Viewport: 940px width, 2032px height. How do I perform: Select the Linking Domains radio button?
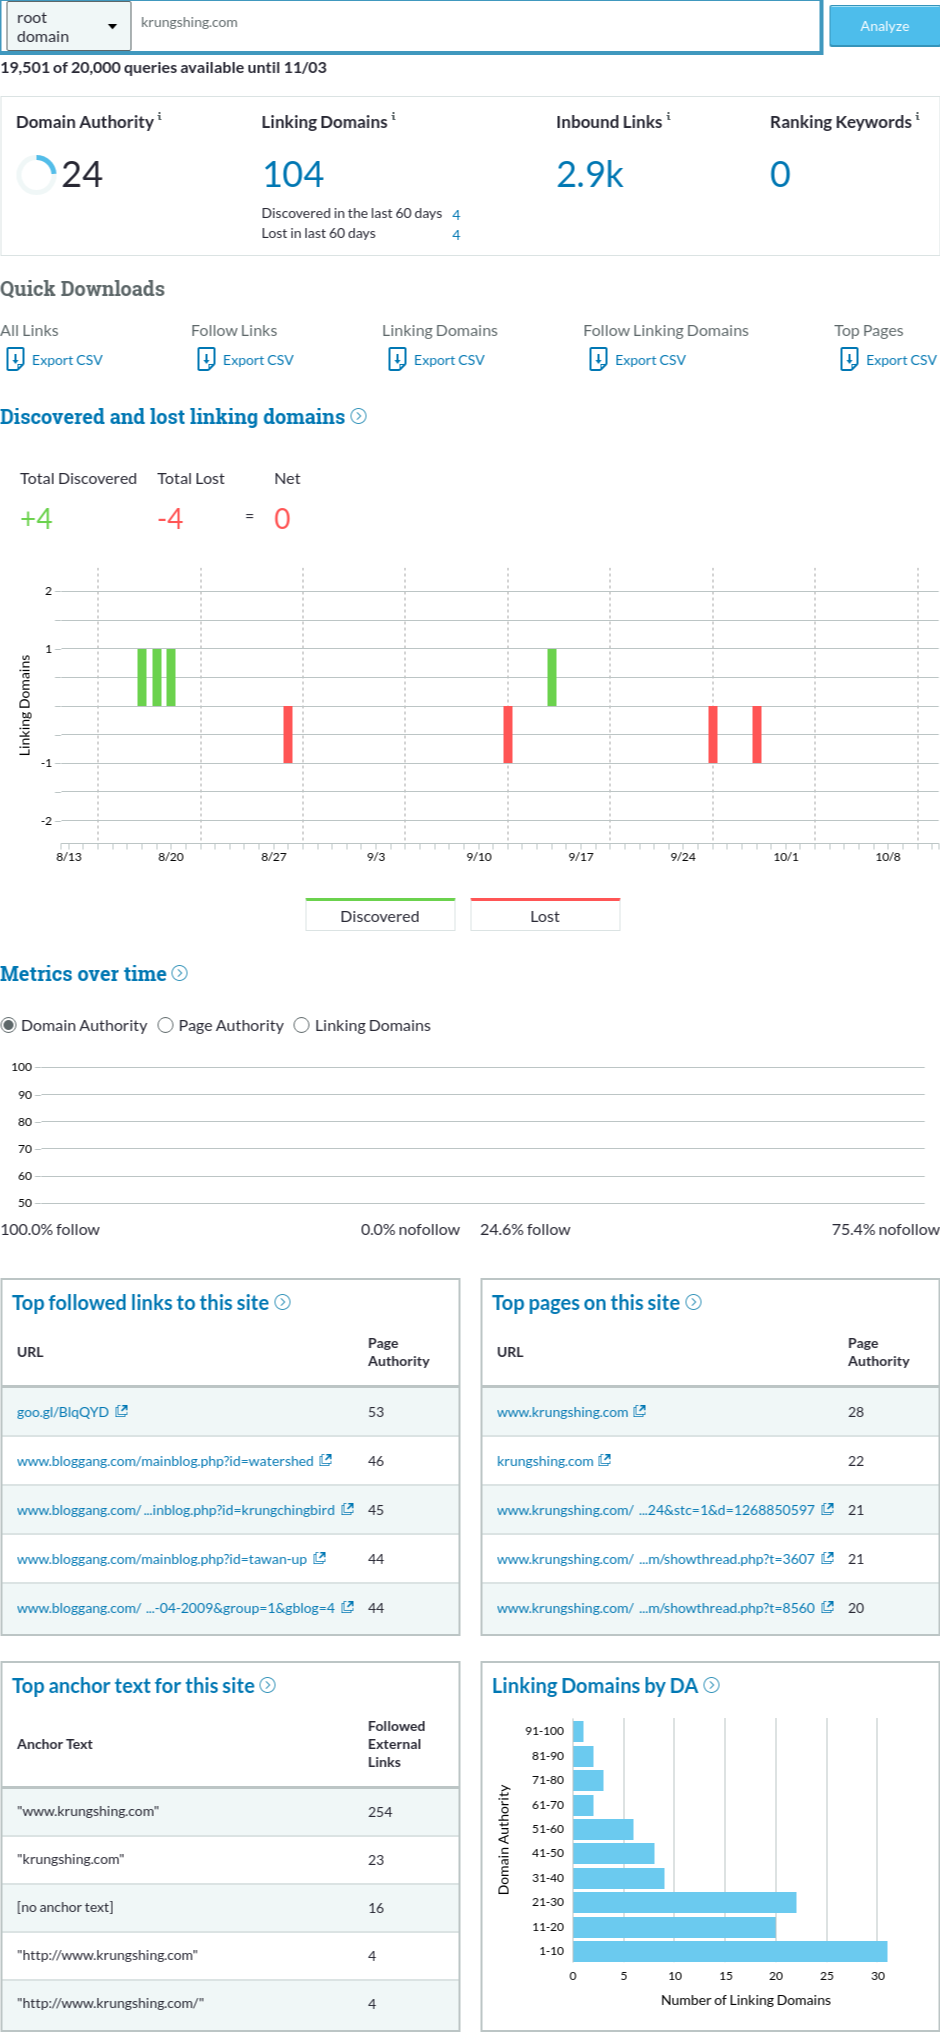tap(302, 1025)
